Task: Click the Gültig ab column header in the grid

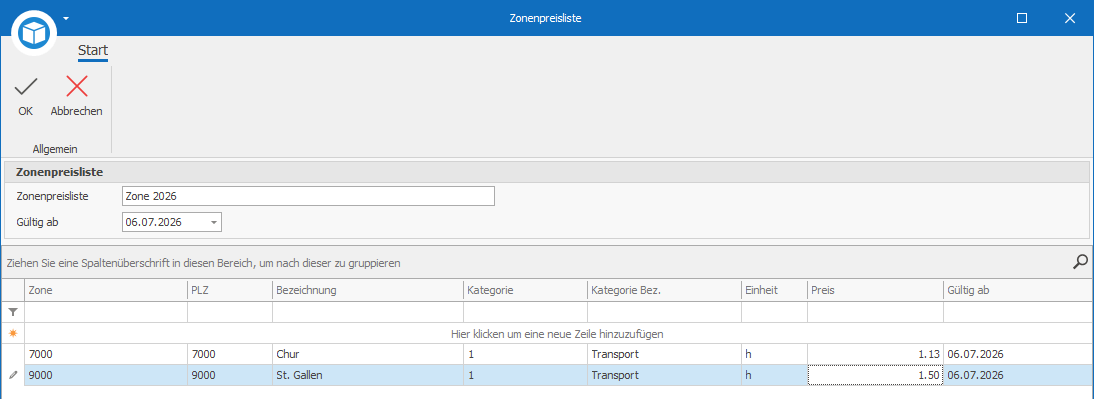Action: 1018,290
